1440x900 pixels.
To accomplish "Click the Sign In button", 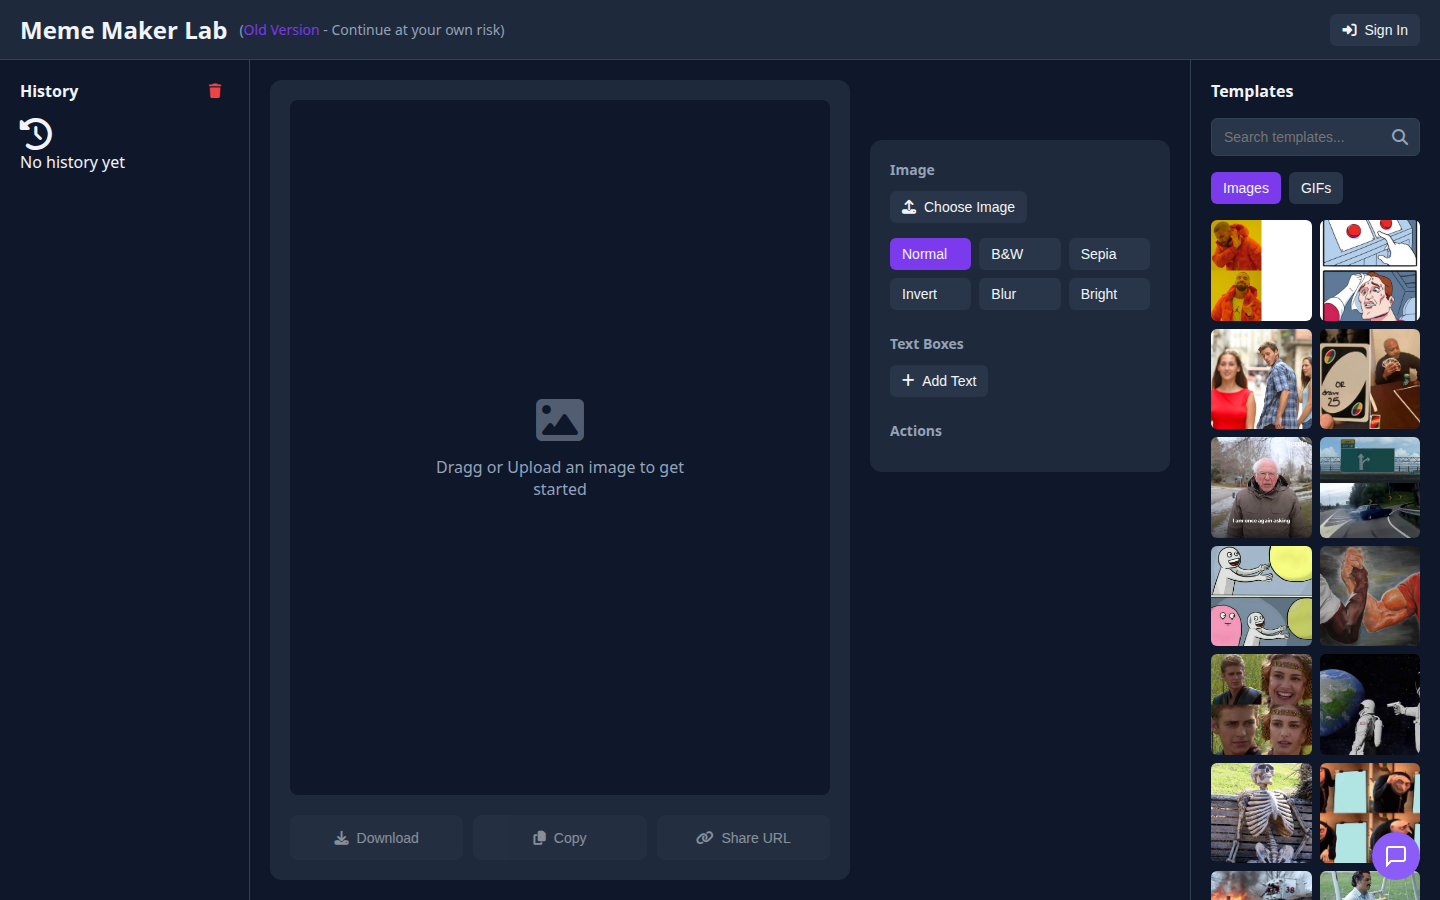I will click(1375, 30).
